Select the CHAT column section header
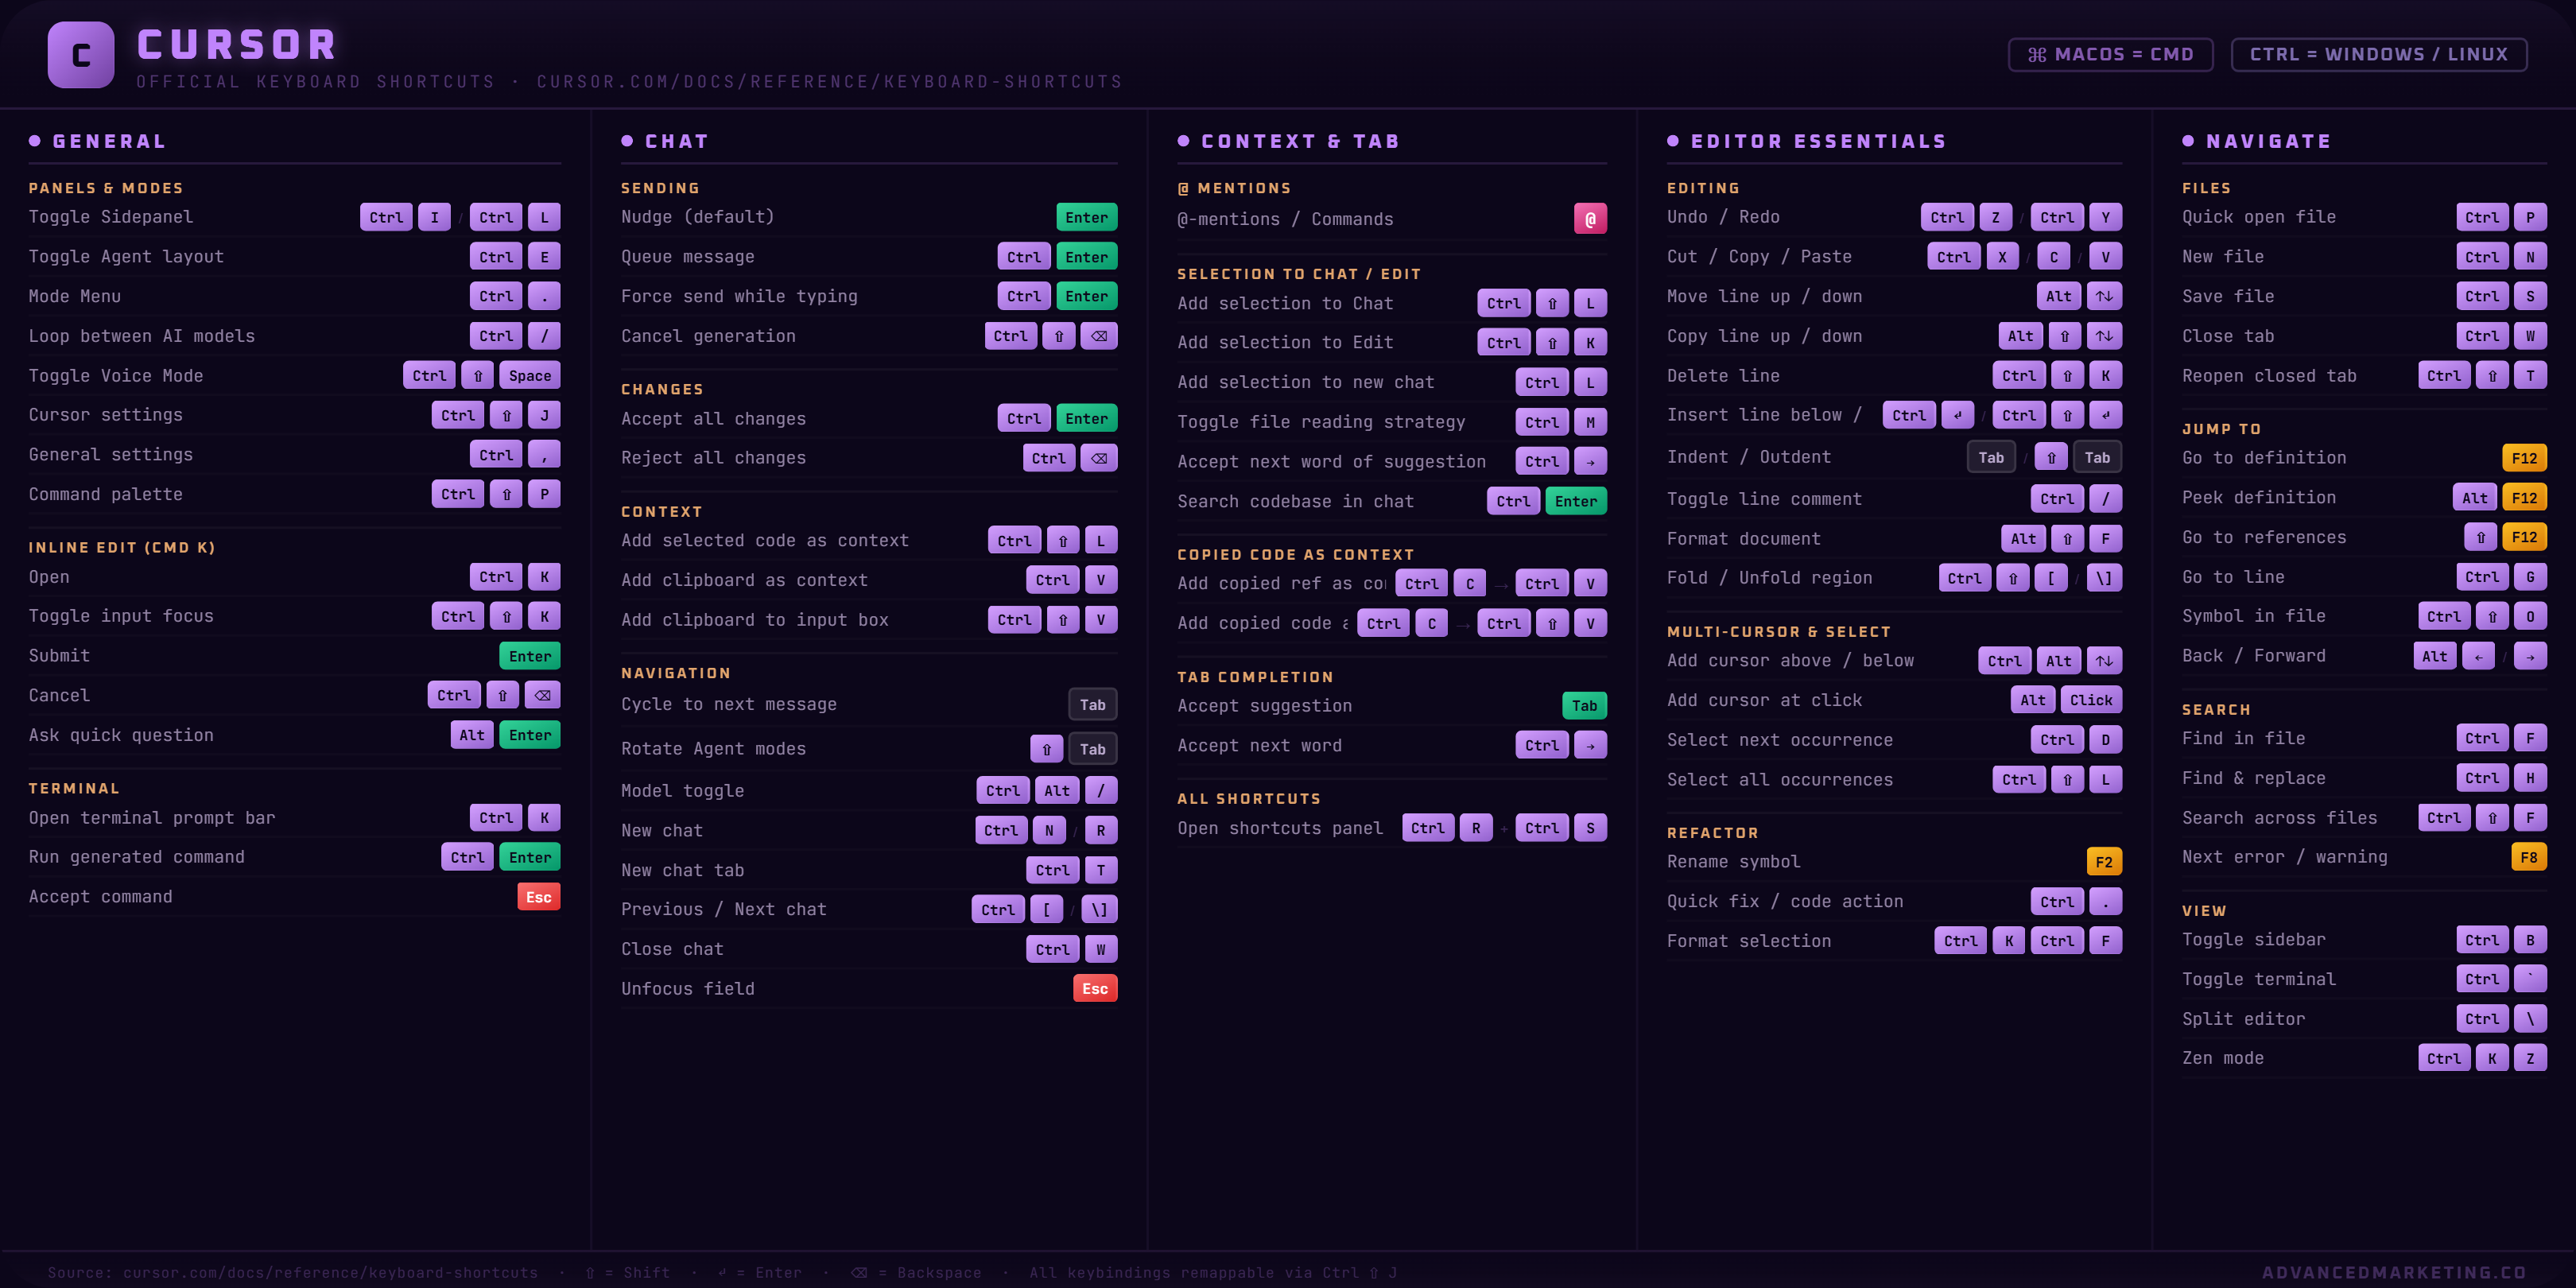This screenshot has height=1288, width=2576. coord(677,141)
